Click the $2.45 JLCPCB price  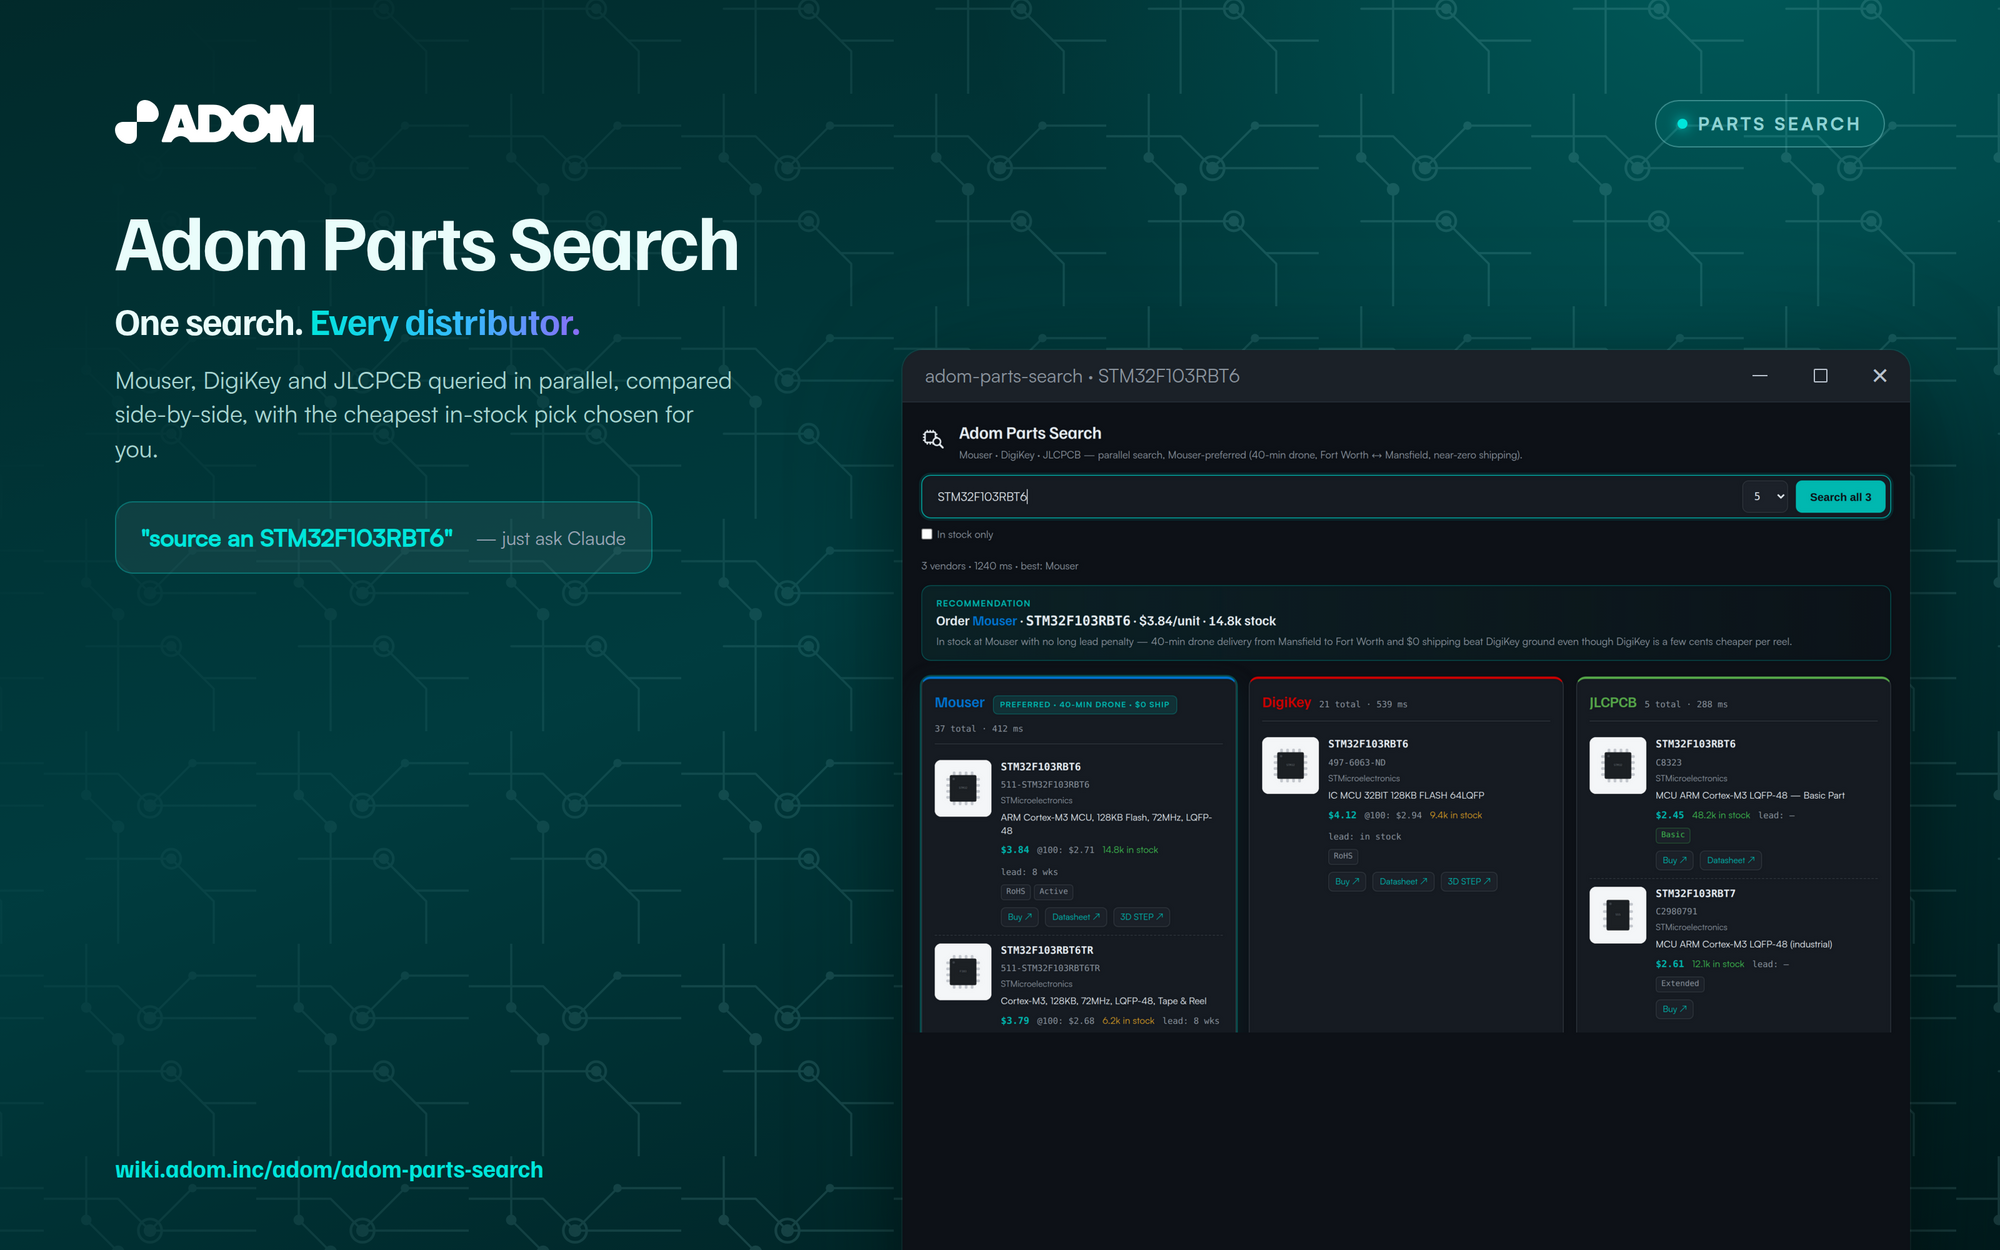click(x=1670, y=816)
